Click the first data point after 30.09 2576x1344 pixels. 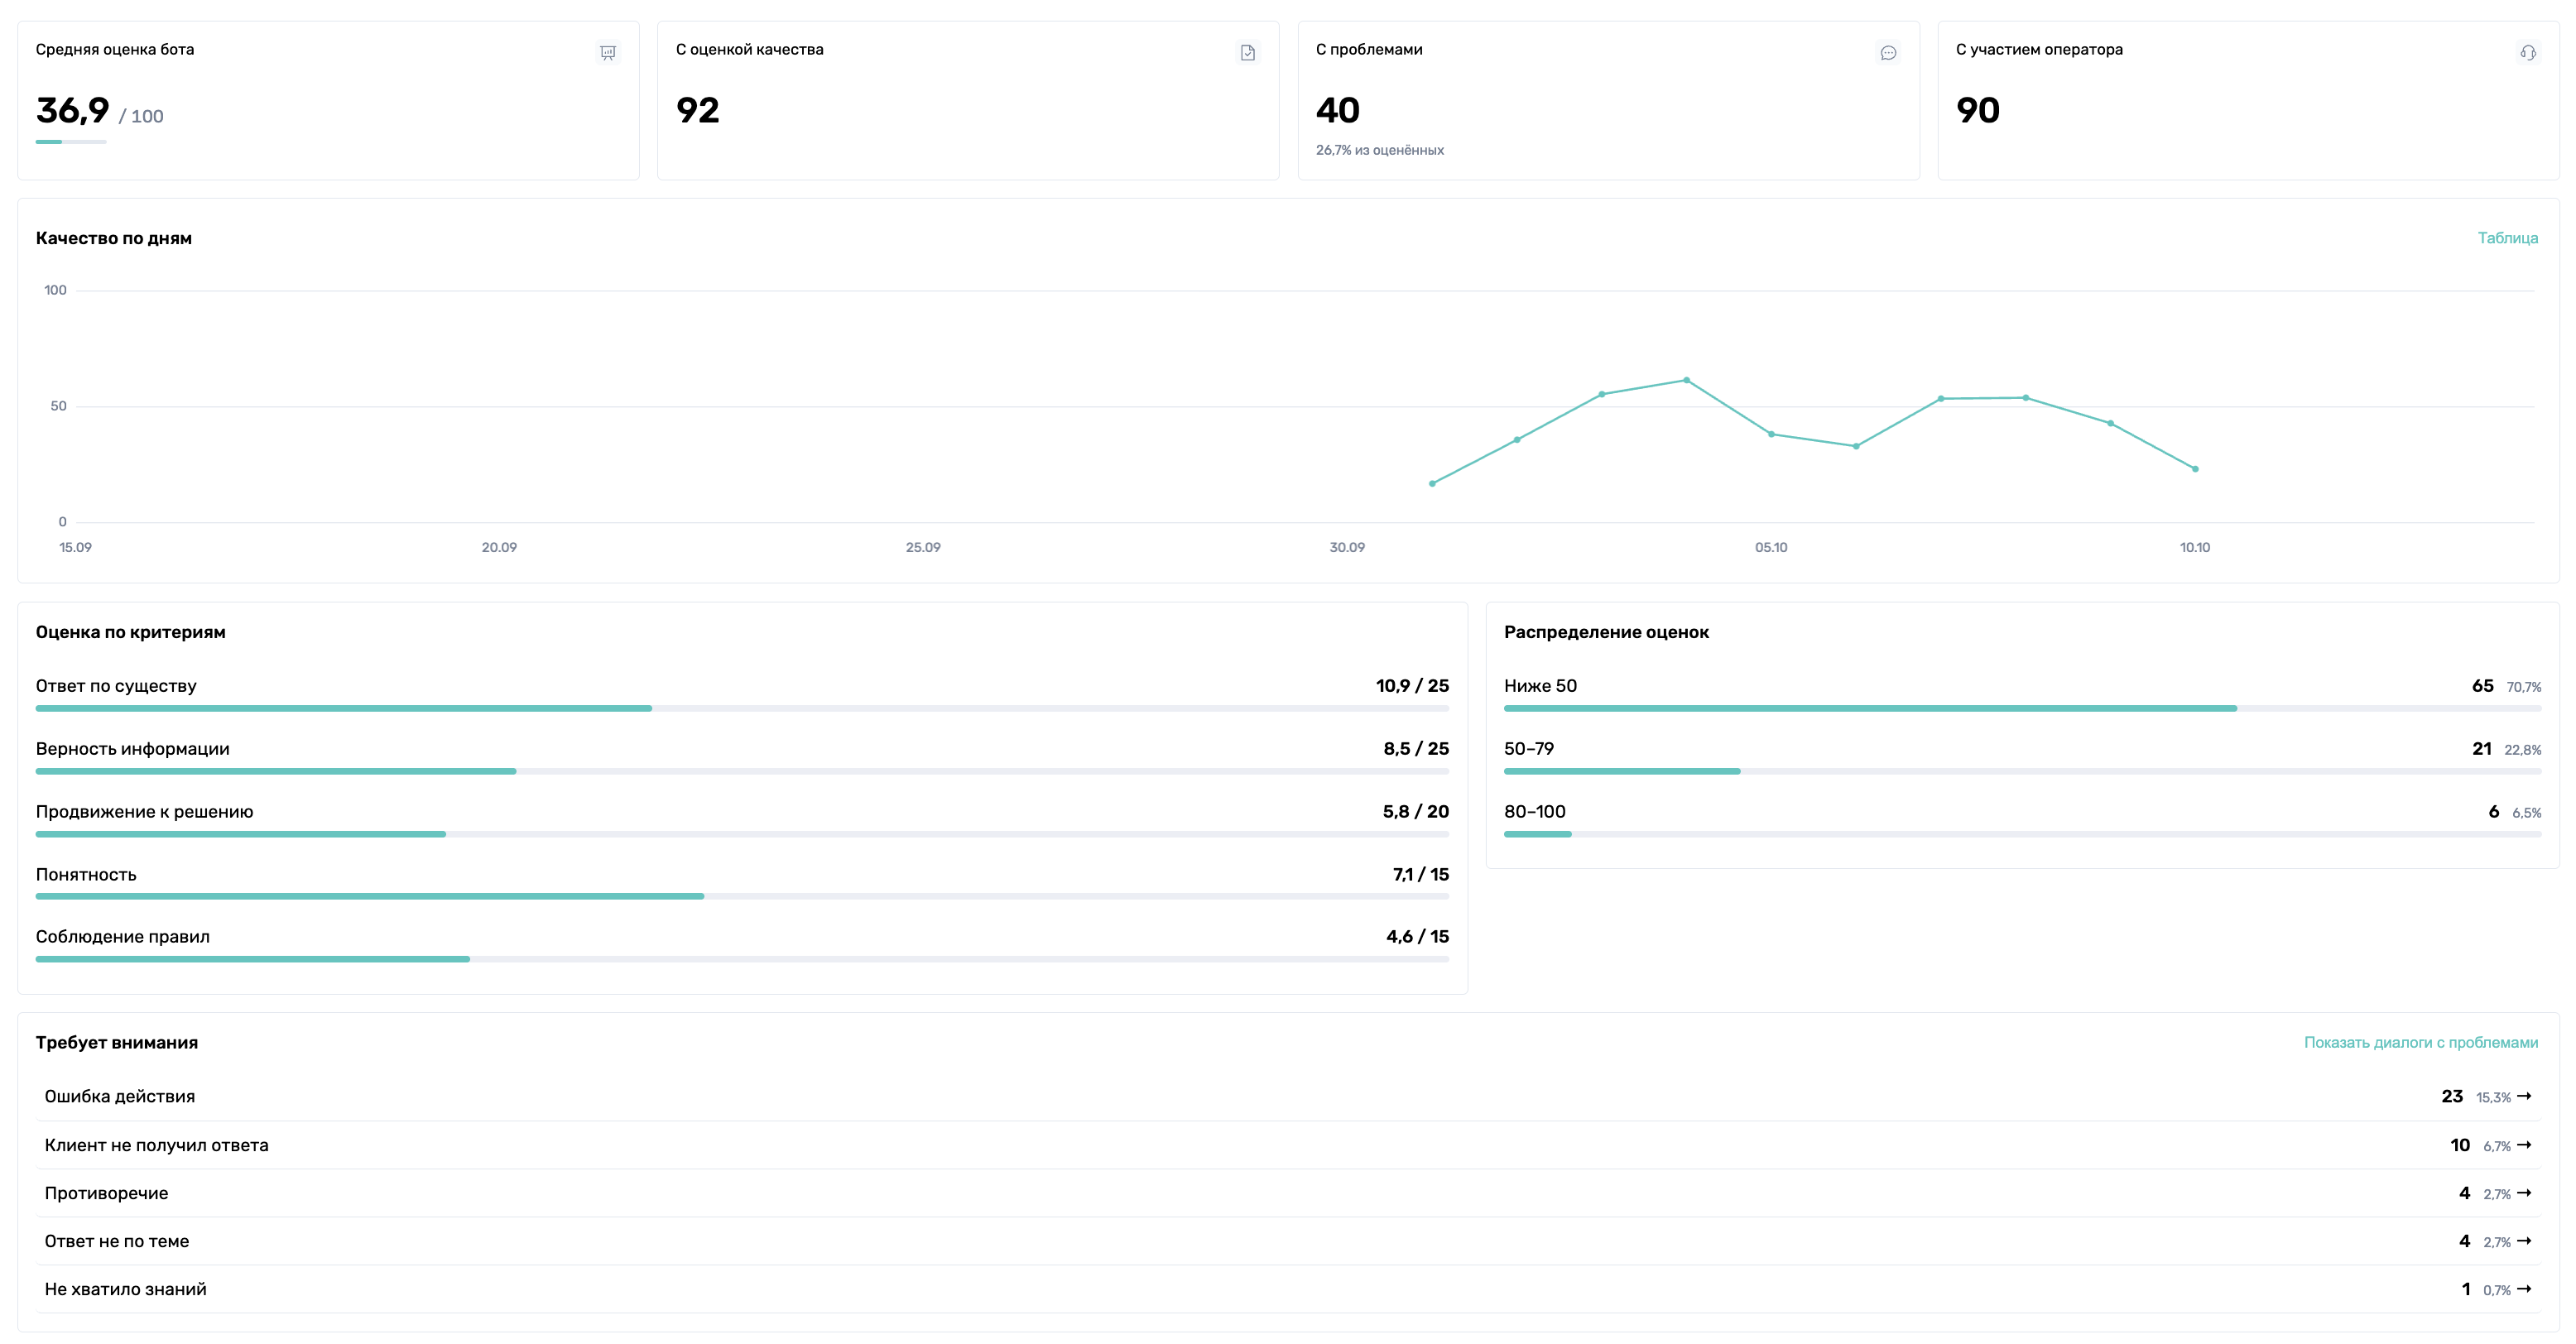click(1432, 483)
